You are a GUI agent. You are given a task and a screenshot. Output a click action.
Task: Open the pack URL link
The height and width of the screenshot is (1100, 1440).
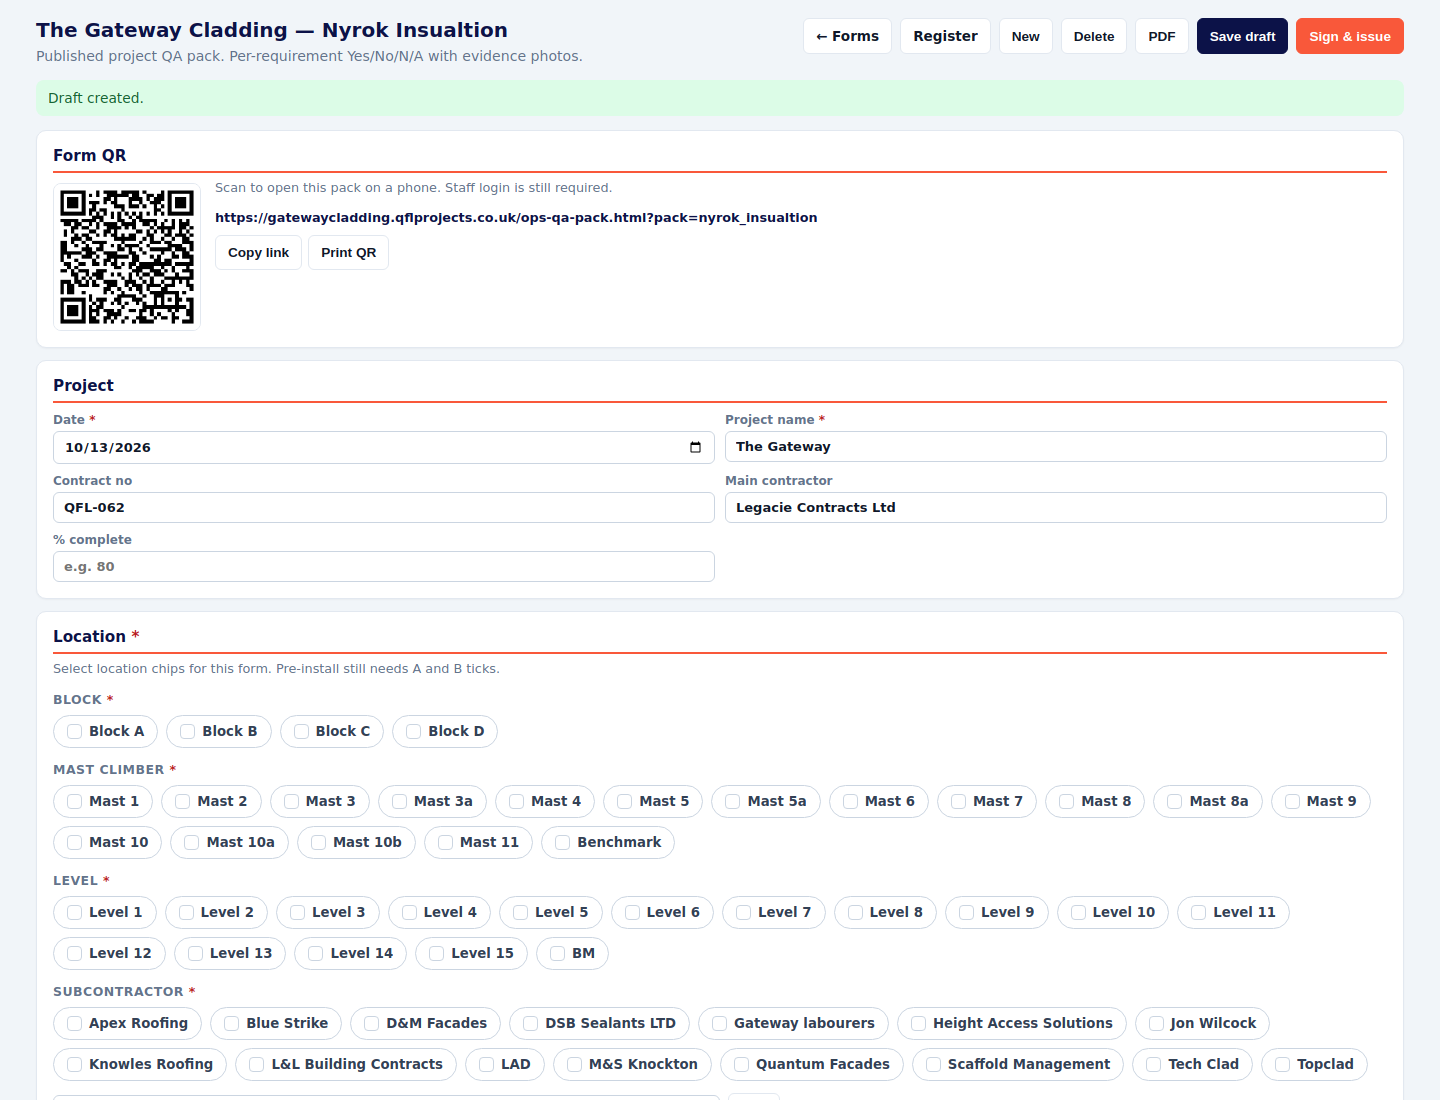[x=516, y=217]
